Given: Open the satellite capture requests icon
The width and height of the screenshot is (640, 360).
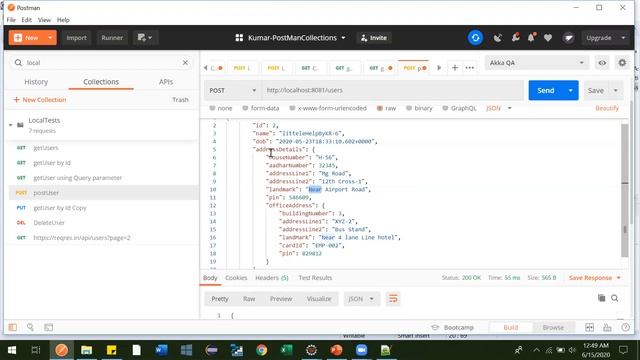Looking at the screenshot, I should (497, 38).
